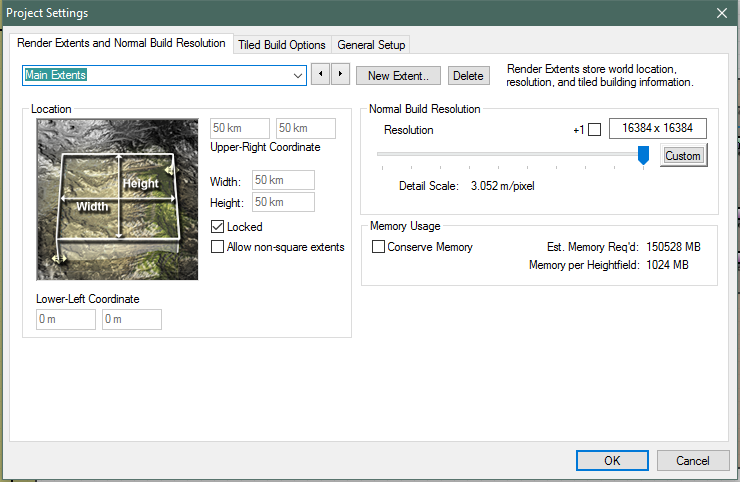The height and width of the screenshot is (482, 740).
Task: Toggle the Locked checkbox
Action: (218, 227)
